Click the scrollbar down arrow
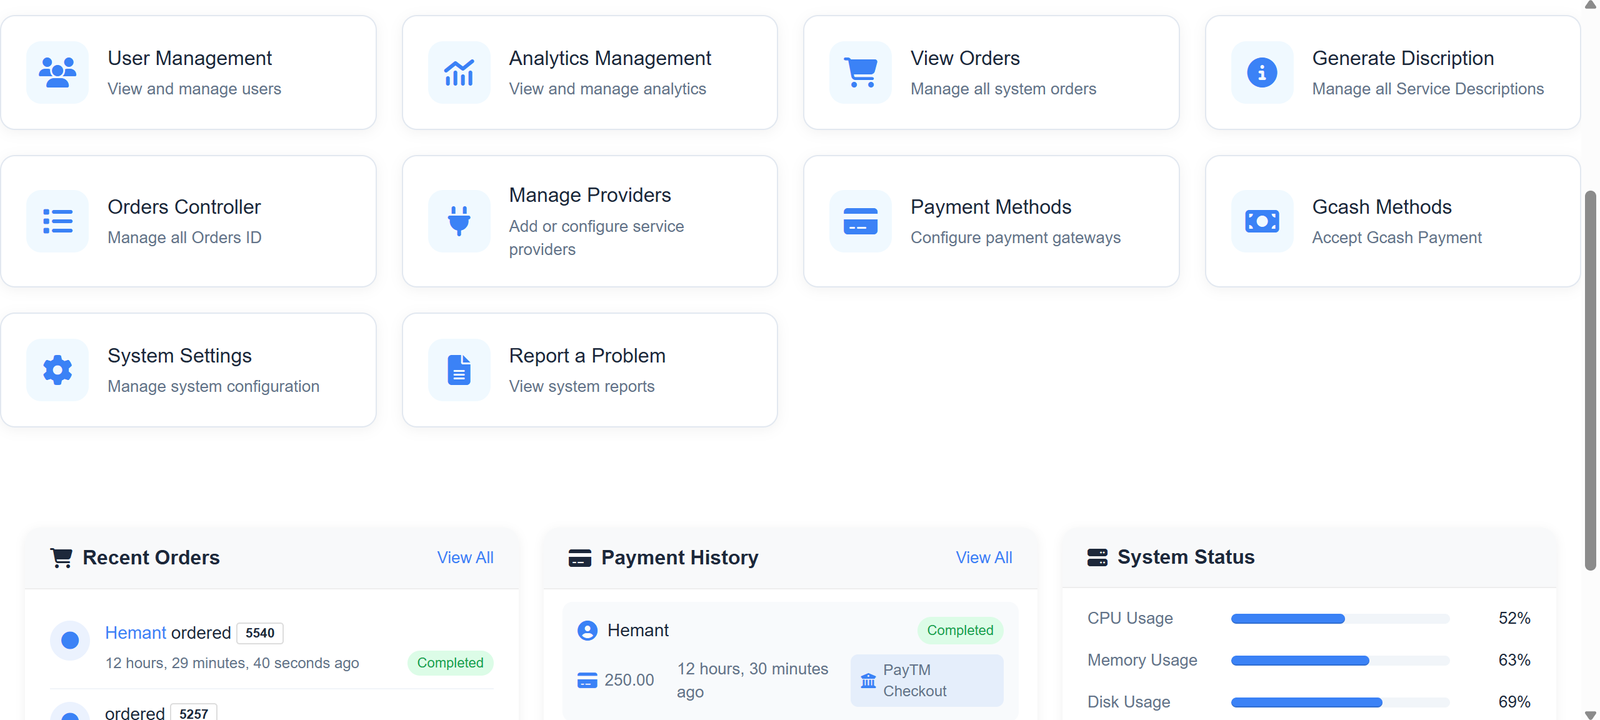 point(1590,714)
